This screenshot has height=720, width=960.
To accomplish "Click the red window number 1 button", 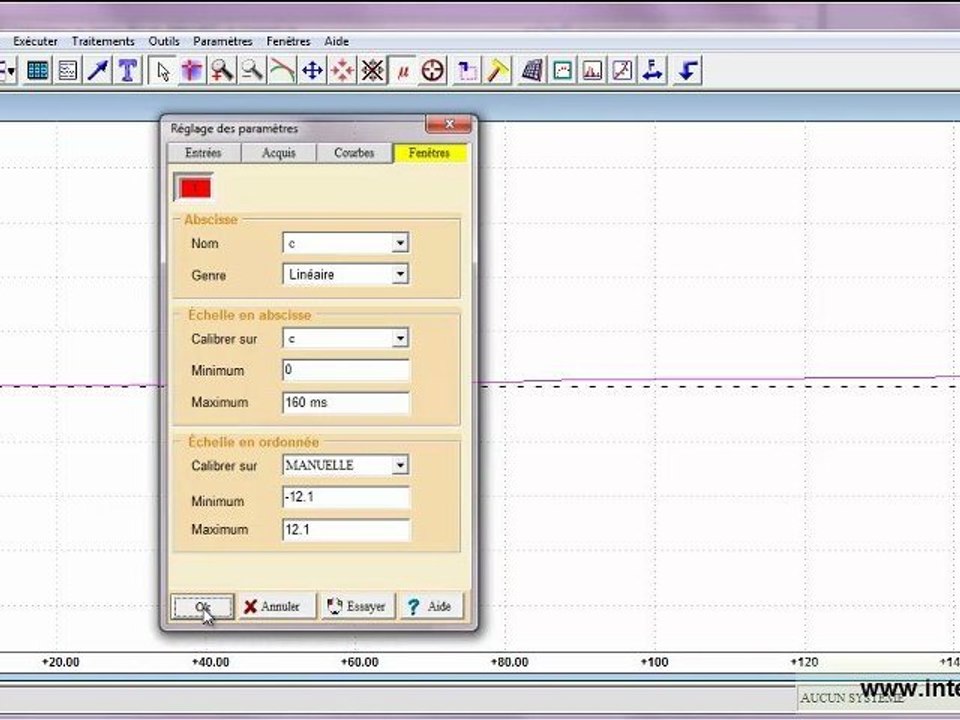I will pos(195,188).
